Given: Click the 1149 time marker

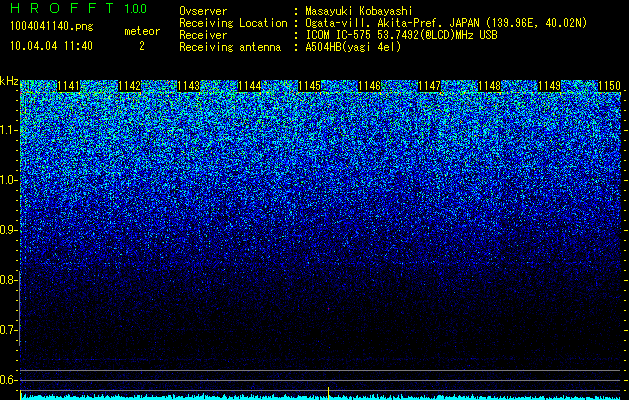Looking at the screenshot, I should (549, 86).
